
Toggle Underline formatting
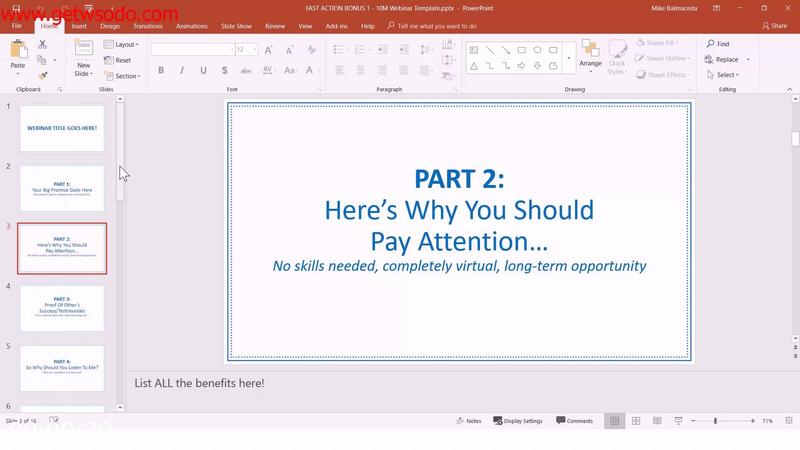[x=203, y=70]
